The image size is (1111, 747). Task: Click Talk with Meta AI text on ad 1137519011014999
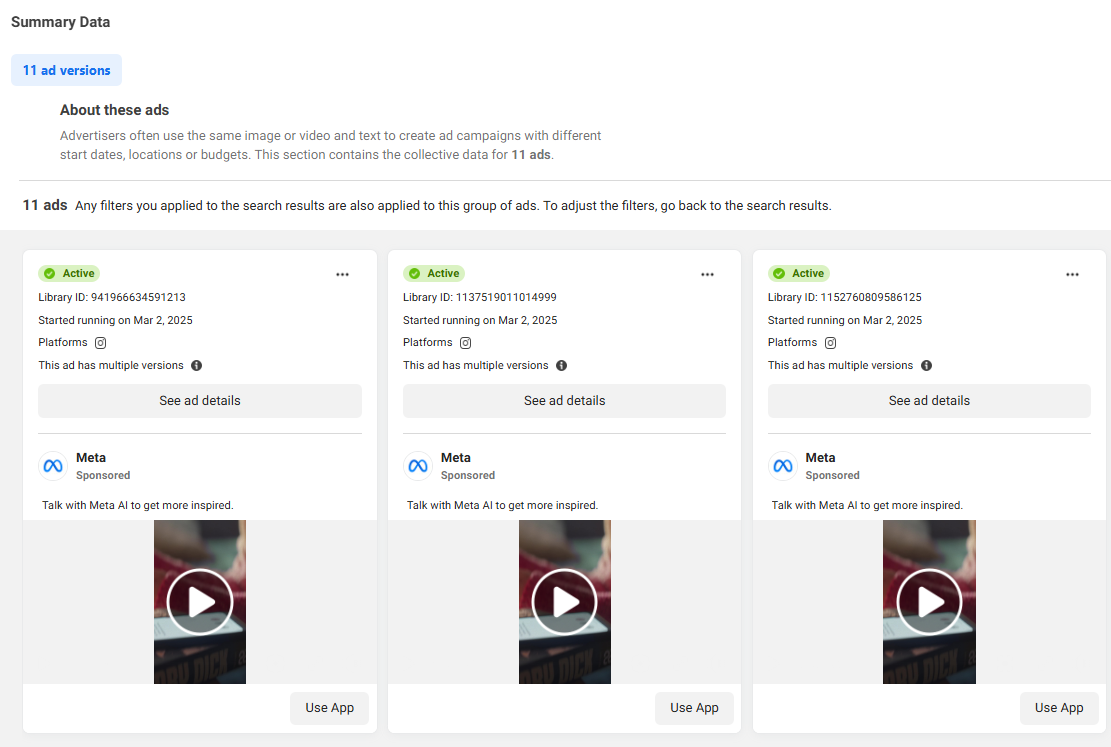tap(502, 505)
